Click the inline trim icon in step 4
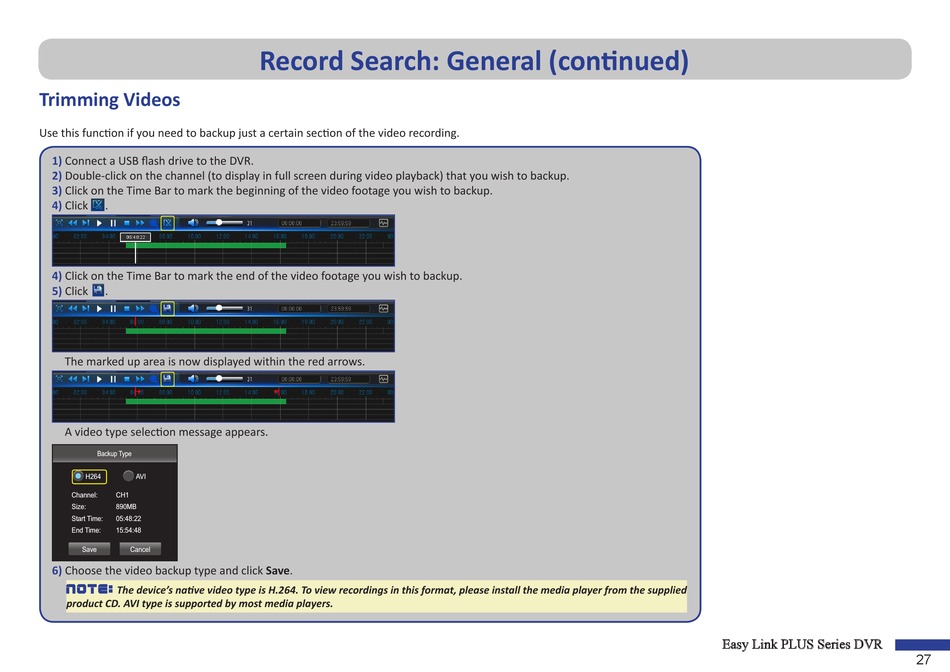The width and height of the screenshot is (950, 672). [x=98, y=205]
